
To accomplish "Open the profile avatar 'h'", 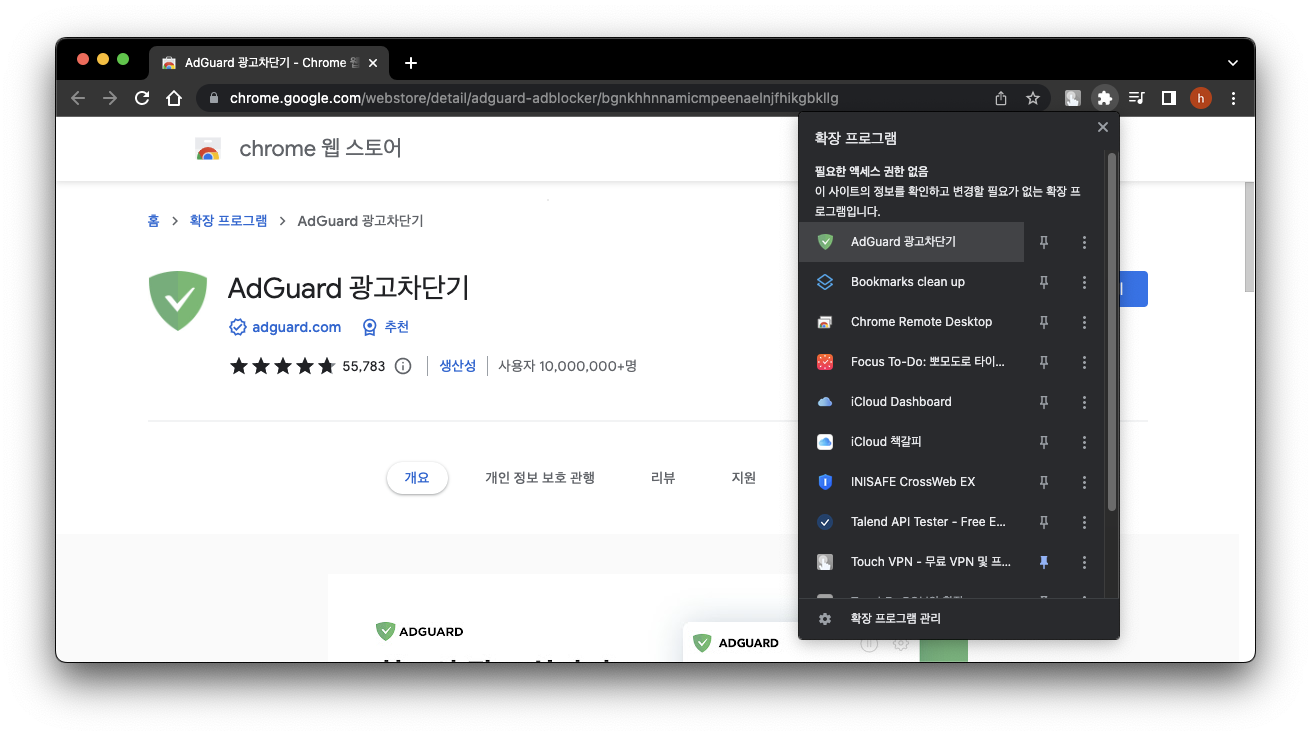I will coord(1200,98).
